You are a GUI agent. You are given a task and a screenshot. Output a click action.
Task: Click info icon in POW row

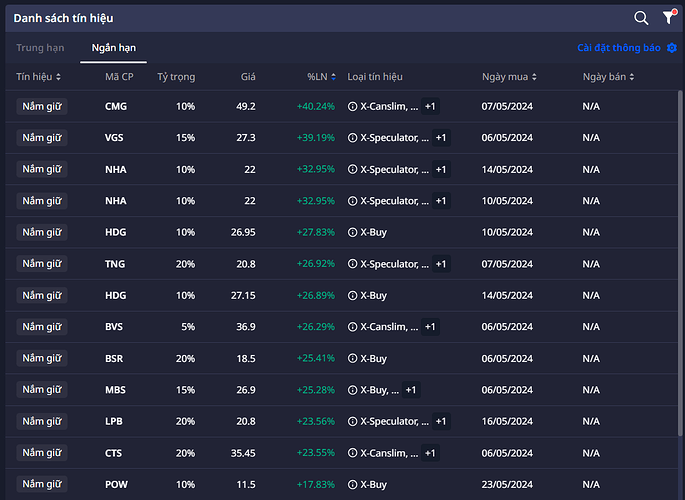pos(352,484)
